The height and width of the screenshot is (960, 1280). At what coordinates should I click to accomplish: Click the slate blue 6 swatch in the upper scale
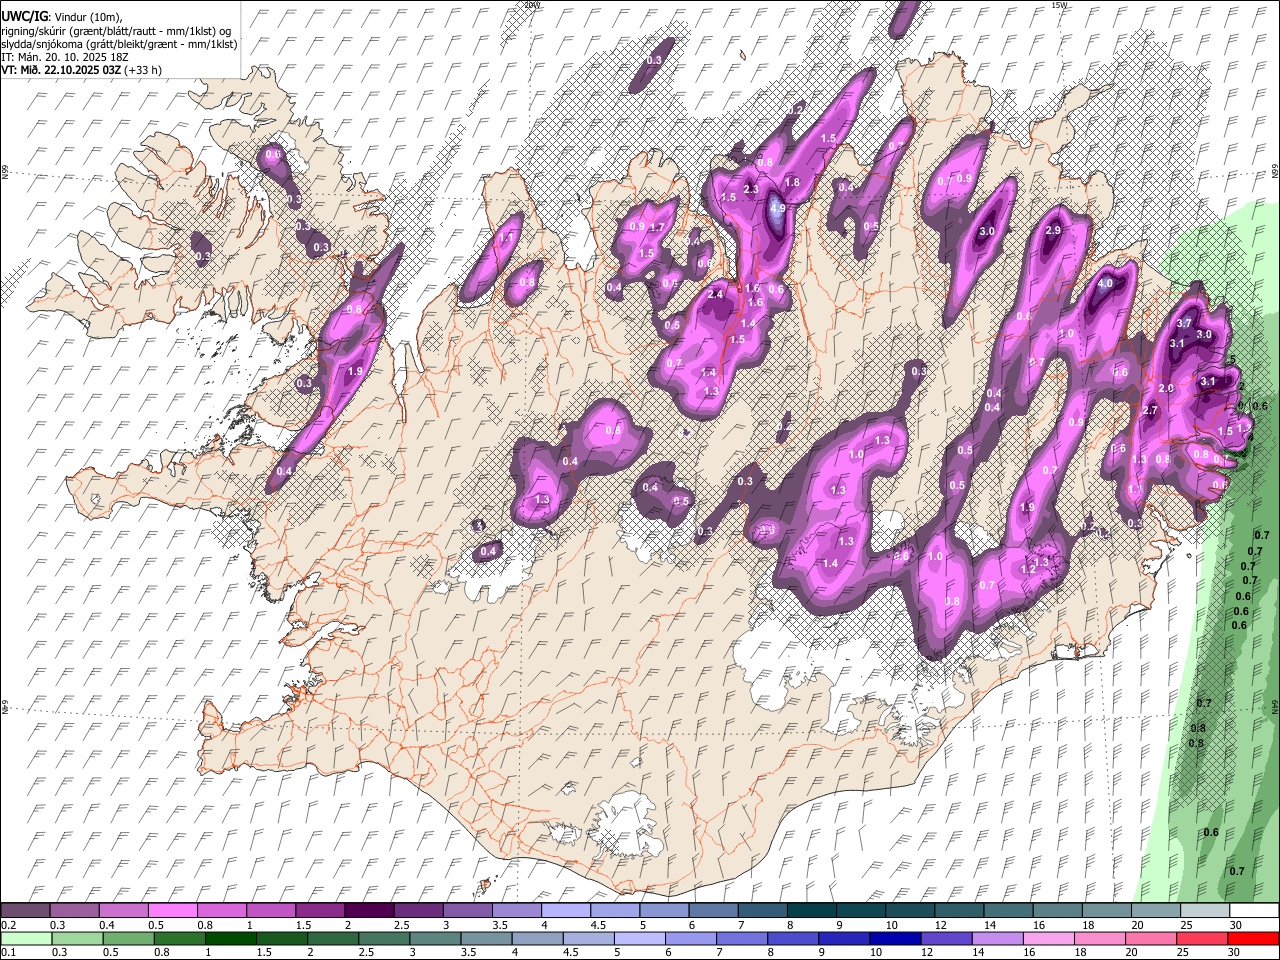[x=713, y=910]
